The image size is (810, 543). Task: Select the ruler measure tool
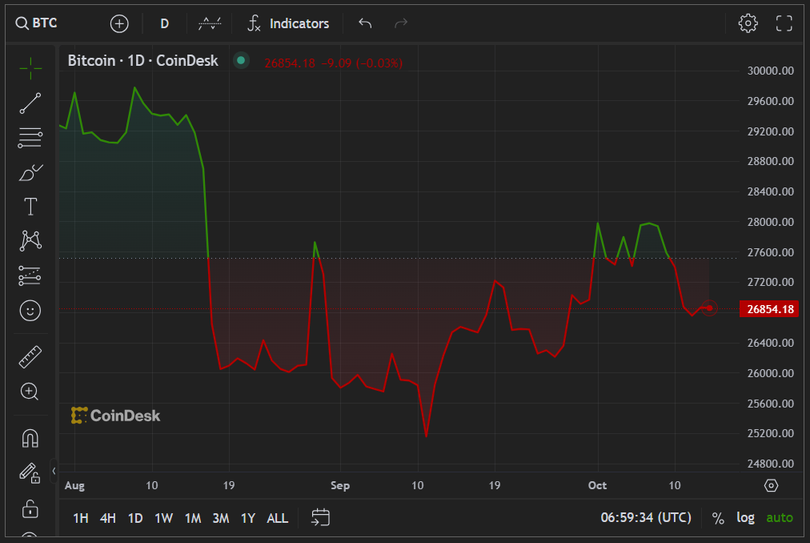pyautogui.click(x=30, y=357)
